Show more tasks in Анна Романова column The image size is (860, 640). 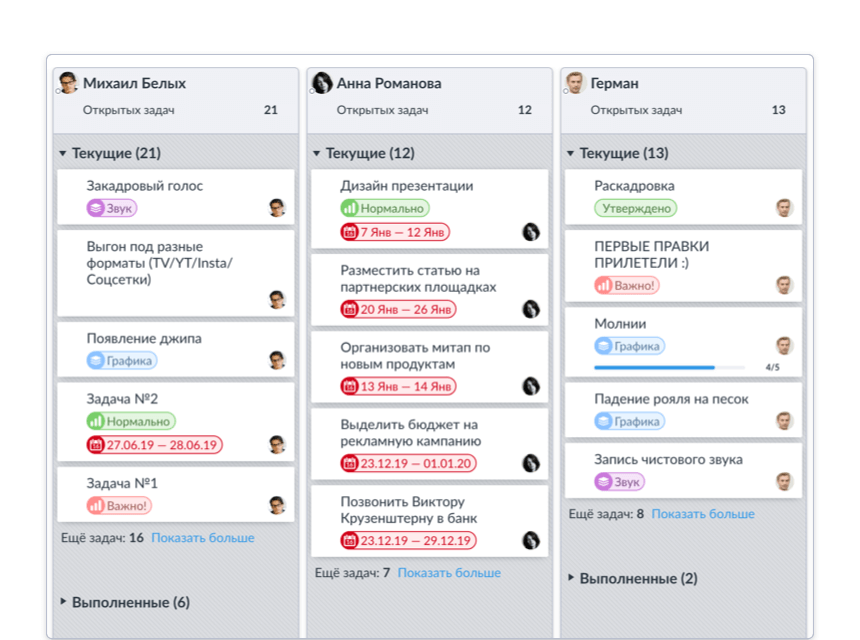click(449, 573)
